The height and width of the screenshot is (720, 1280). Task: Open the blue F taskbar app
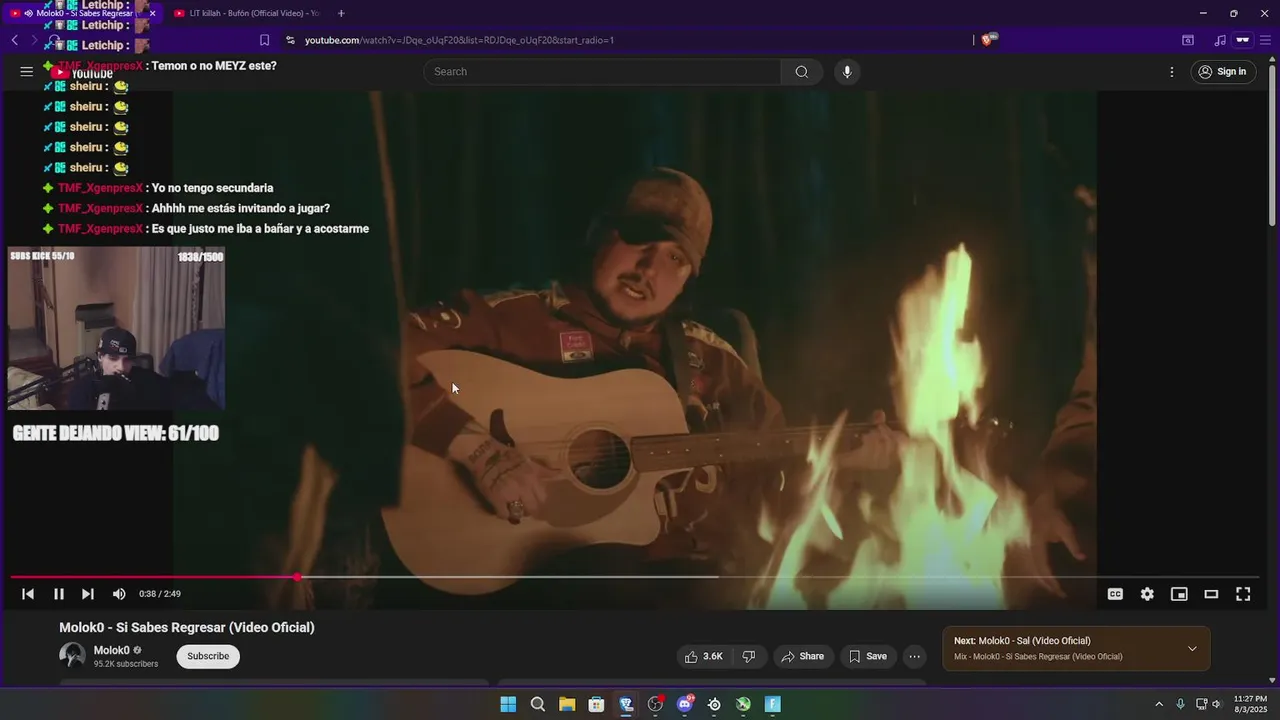point(773,704)
